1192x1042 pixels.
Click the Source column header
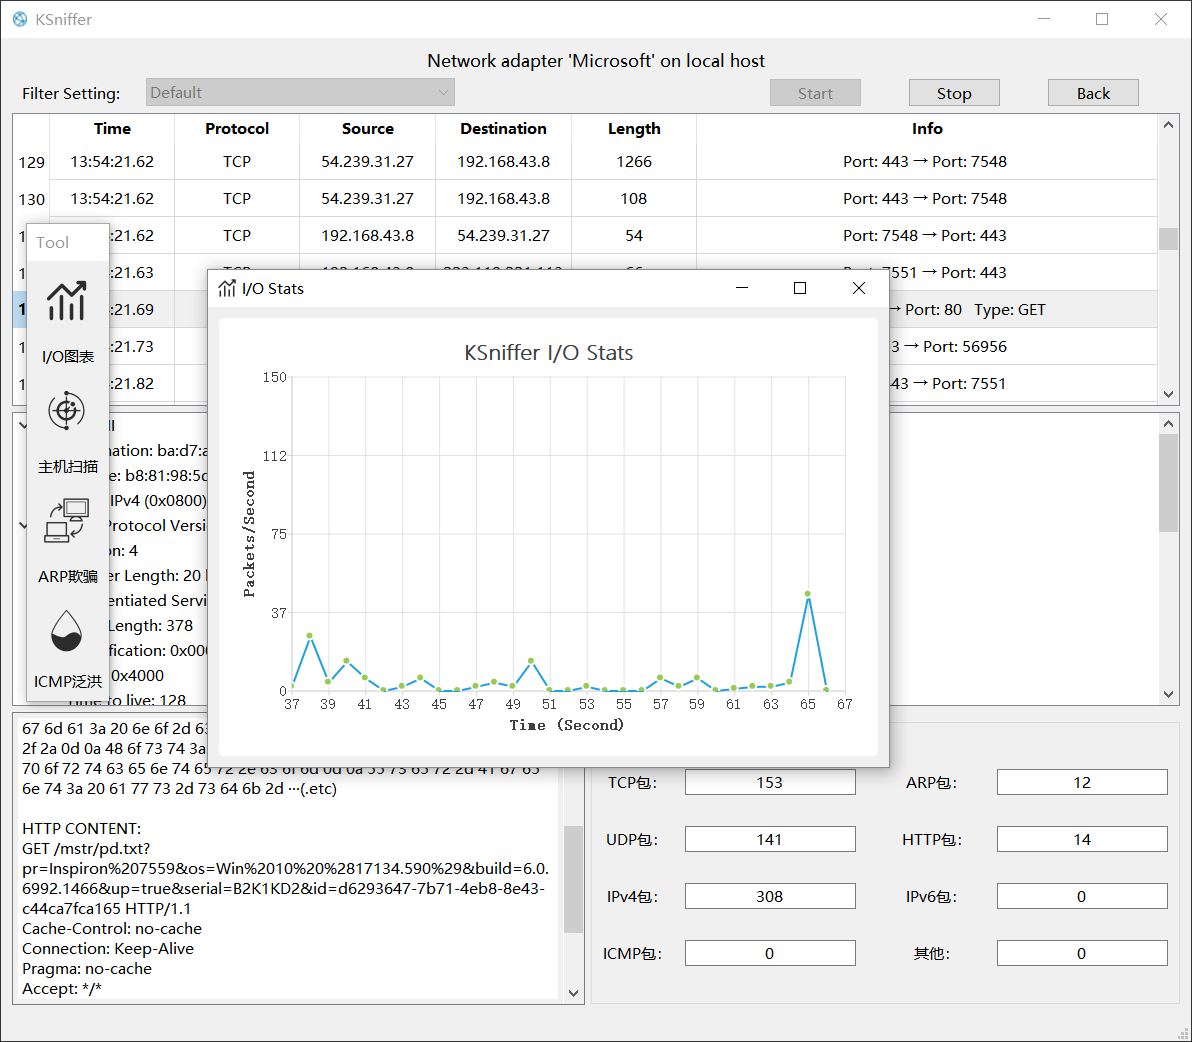pos(368,128)
